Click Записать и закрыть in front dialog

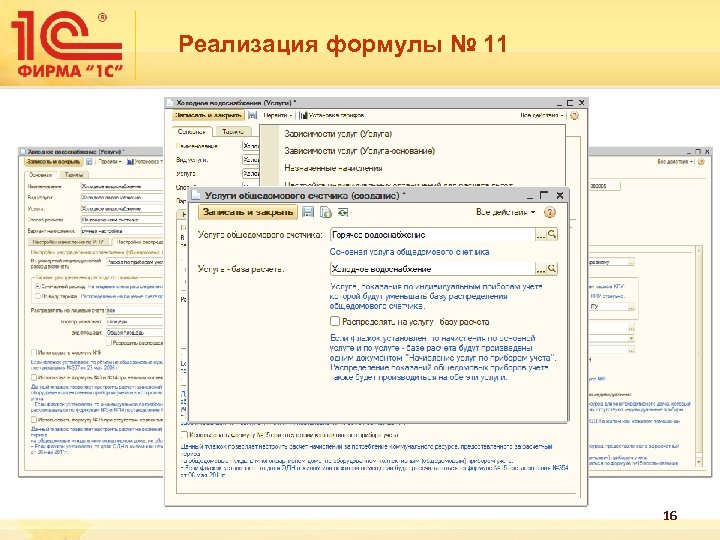(x=248, y=212)
